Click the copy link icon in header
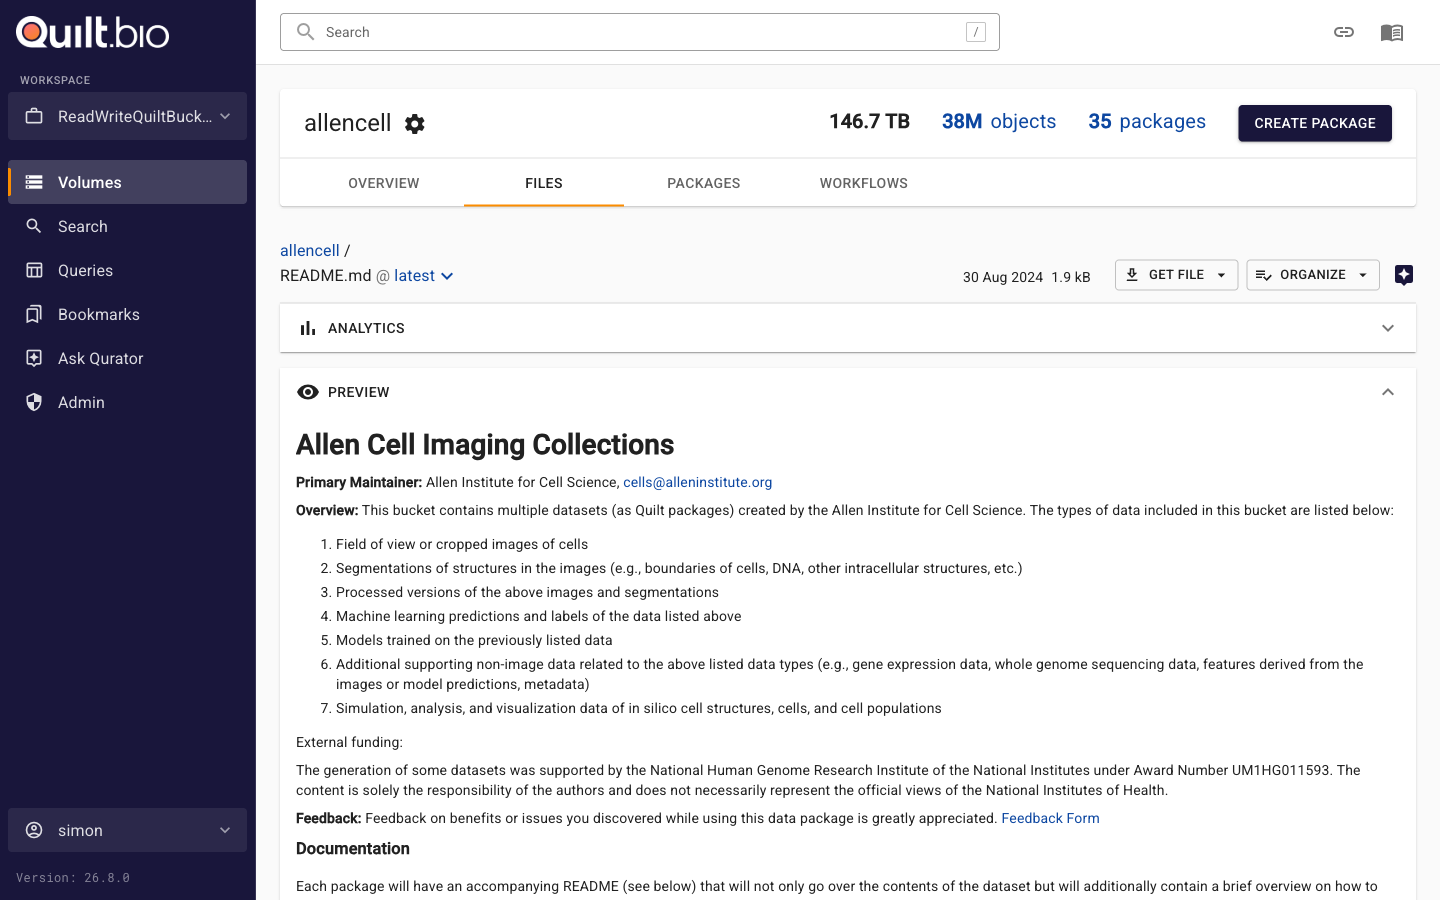The width and height of the screenshot is (1440, 900). (1344, 32)
